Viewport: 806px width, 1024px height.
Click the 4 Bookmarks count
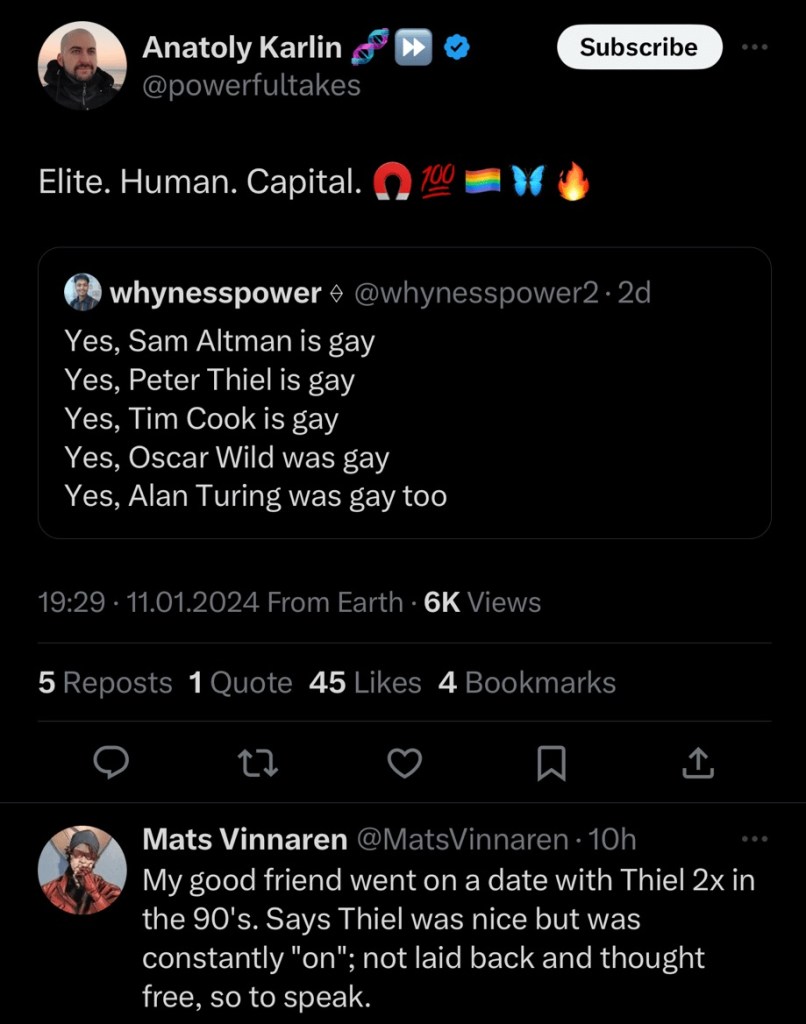(527, 683)
